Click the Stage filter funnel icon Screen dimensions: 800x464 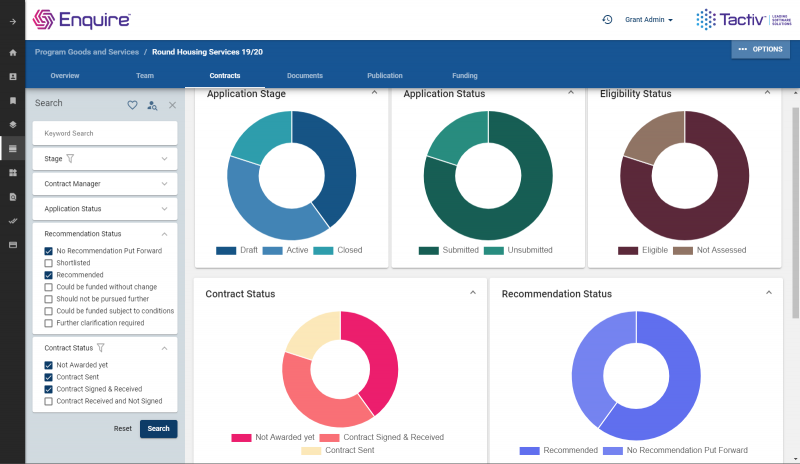click(70, 159)
